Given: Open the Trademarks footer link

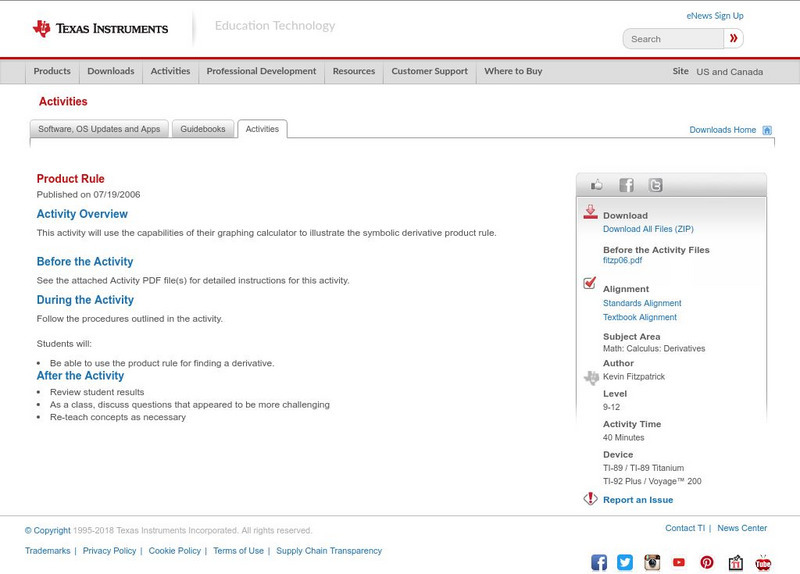Looking at the screenshot, I should [47, 551].
